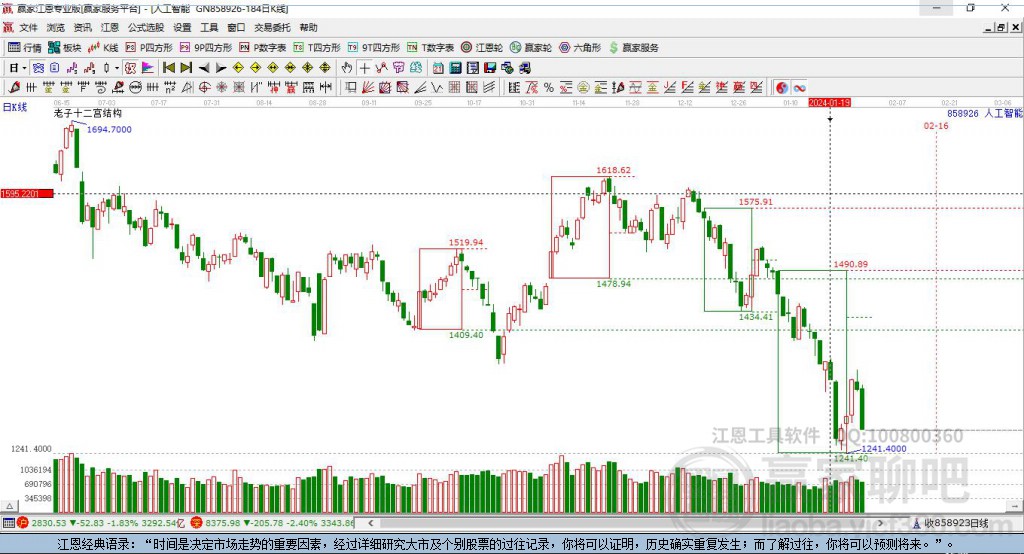Open the 文件 menu
This screenshot has height=554, width=1024.
[28, 27]
